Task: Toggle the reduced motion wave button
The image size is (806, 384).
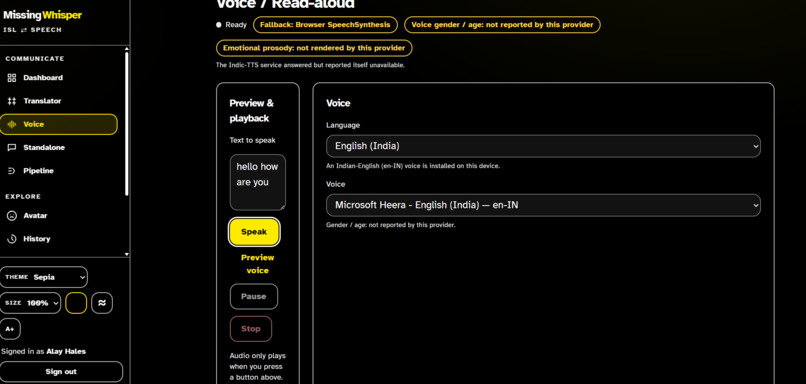Action: point(102,303)
